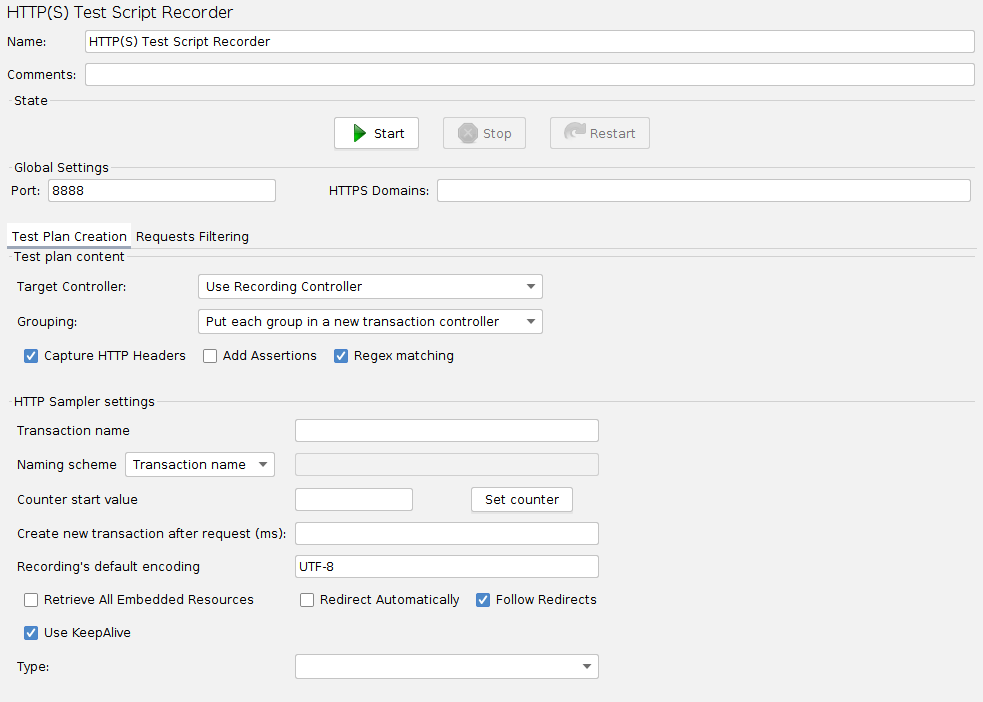Enable the Add Assertions checkbox
The height and width of the screenshot is (702, 983).
210,356
